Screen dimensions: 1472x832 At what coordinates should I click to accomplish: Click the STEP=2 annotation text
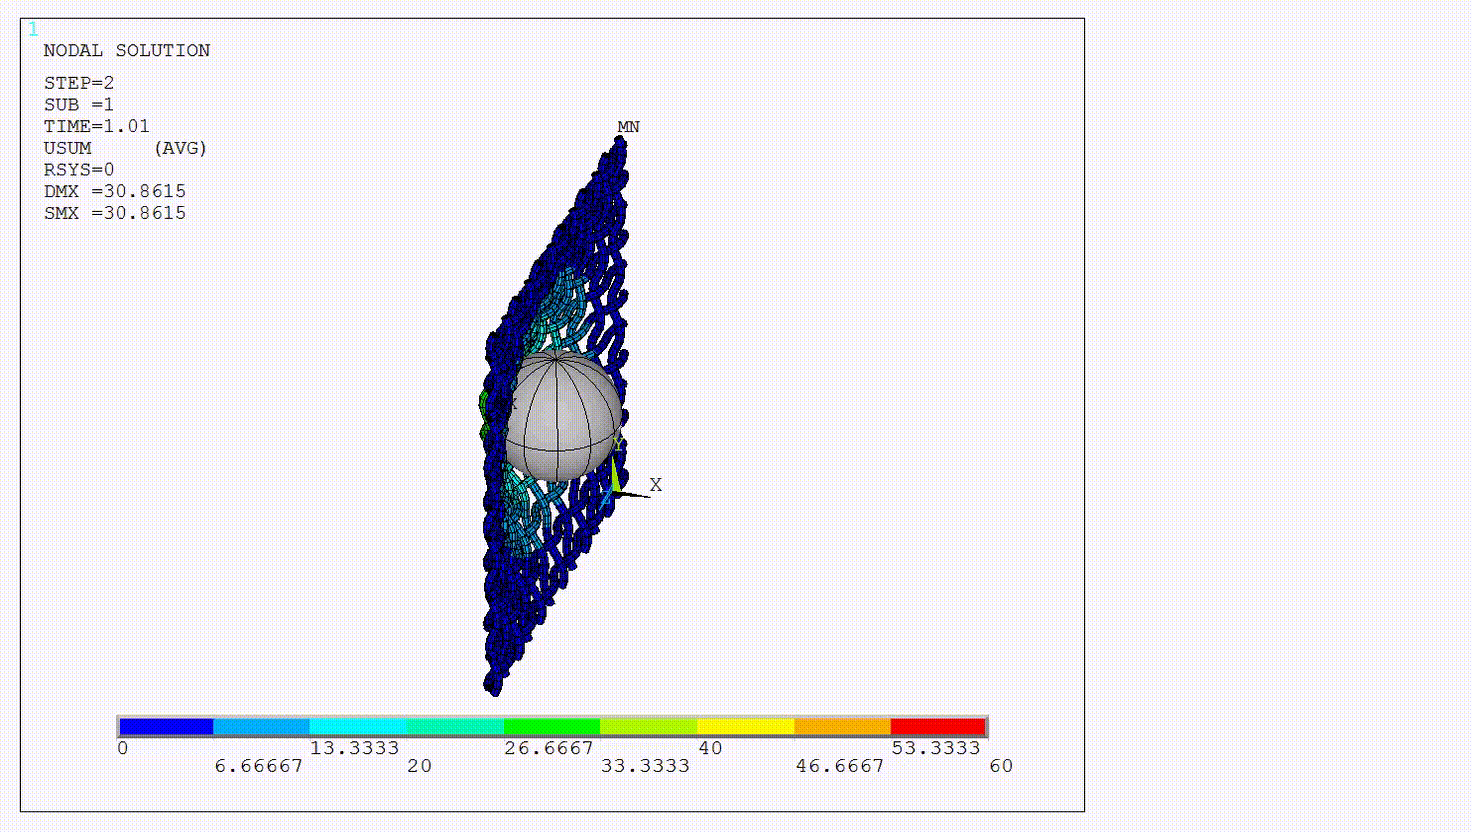point(79,83)
